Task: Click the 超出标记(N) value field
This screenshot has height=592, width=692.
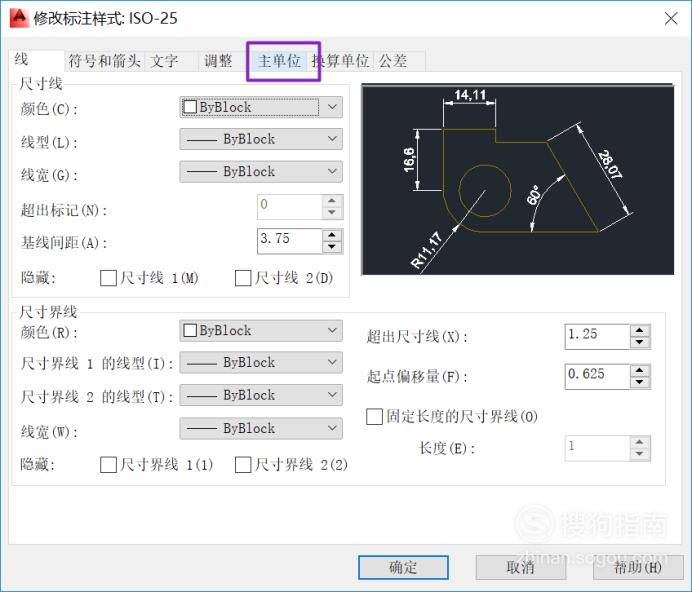Action: [x=290, y=207]
